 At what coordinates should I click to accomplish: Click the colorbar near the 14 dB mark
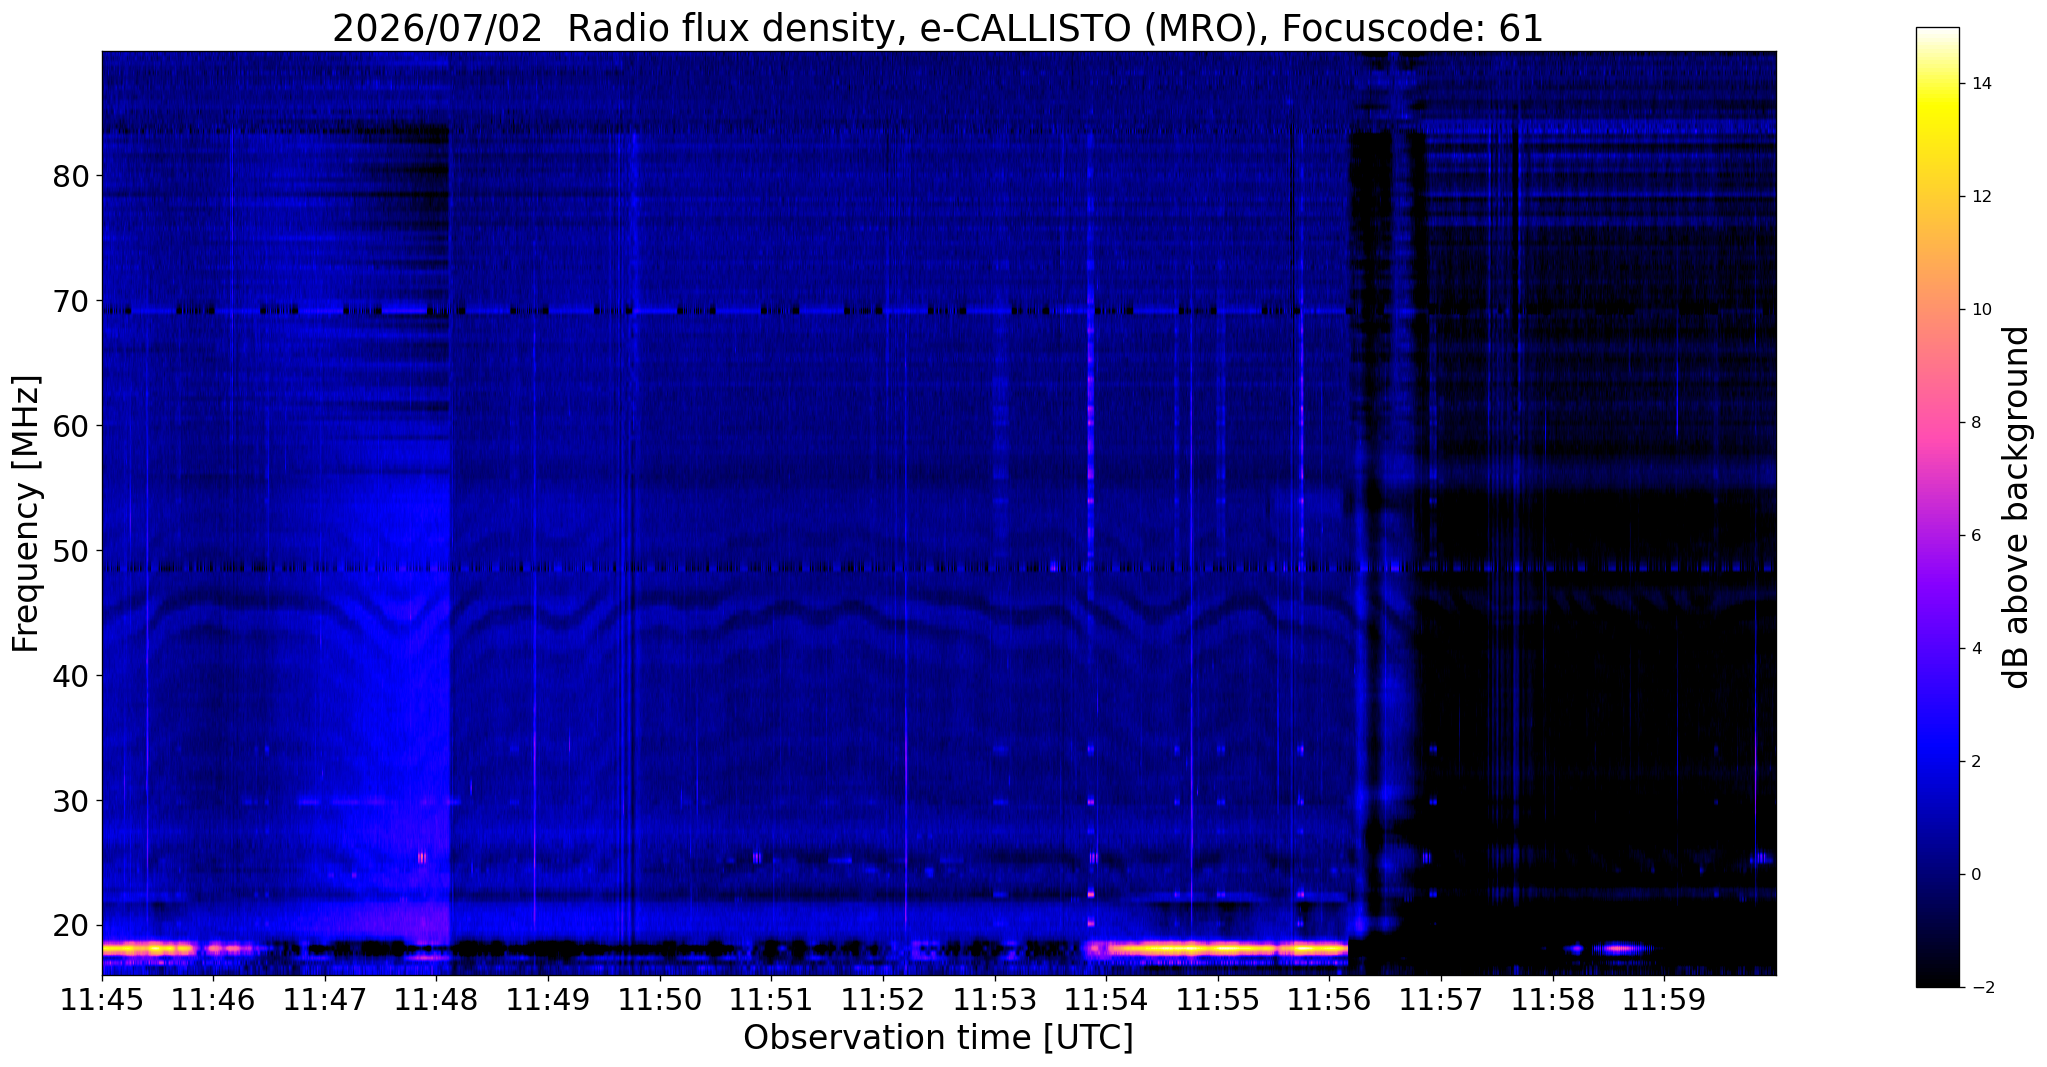tap(1937, 84)
